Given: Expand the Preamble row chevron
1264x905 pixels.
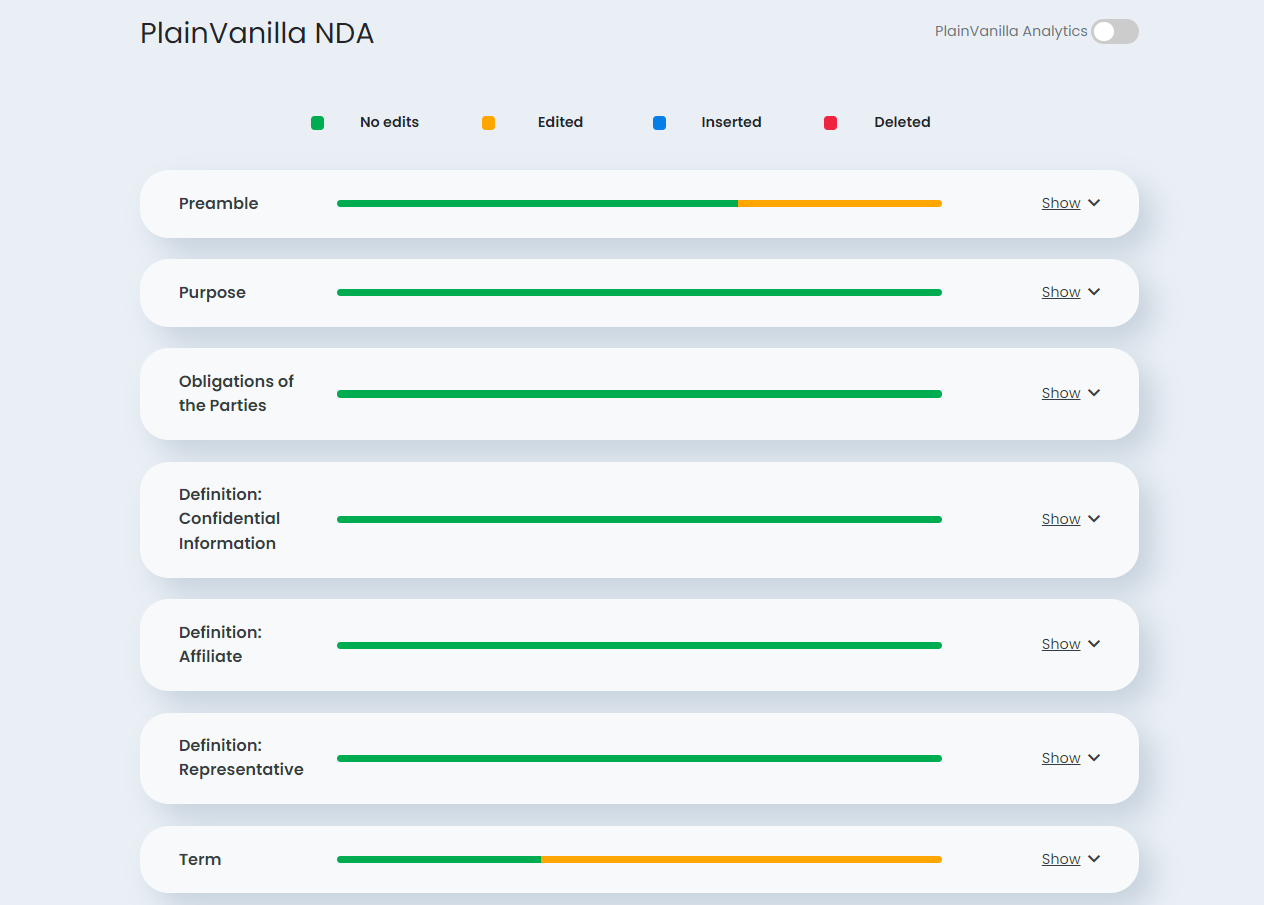Looking at the screenshot, I should point(1094,203).
